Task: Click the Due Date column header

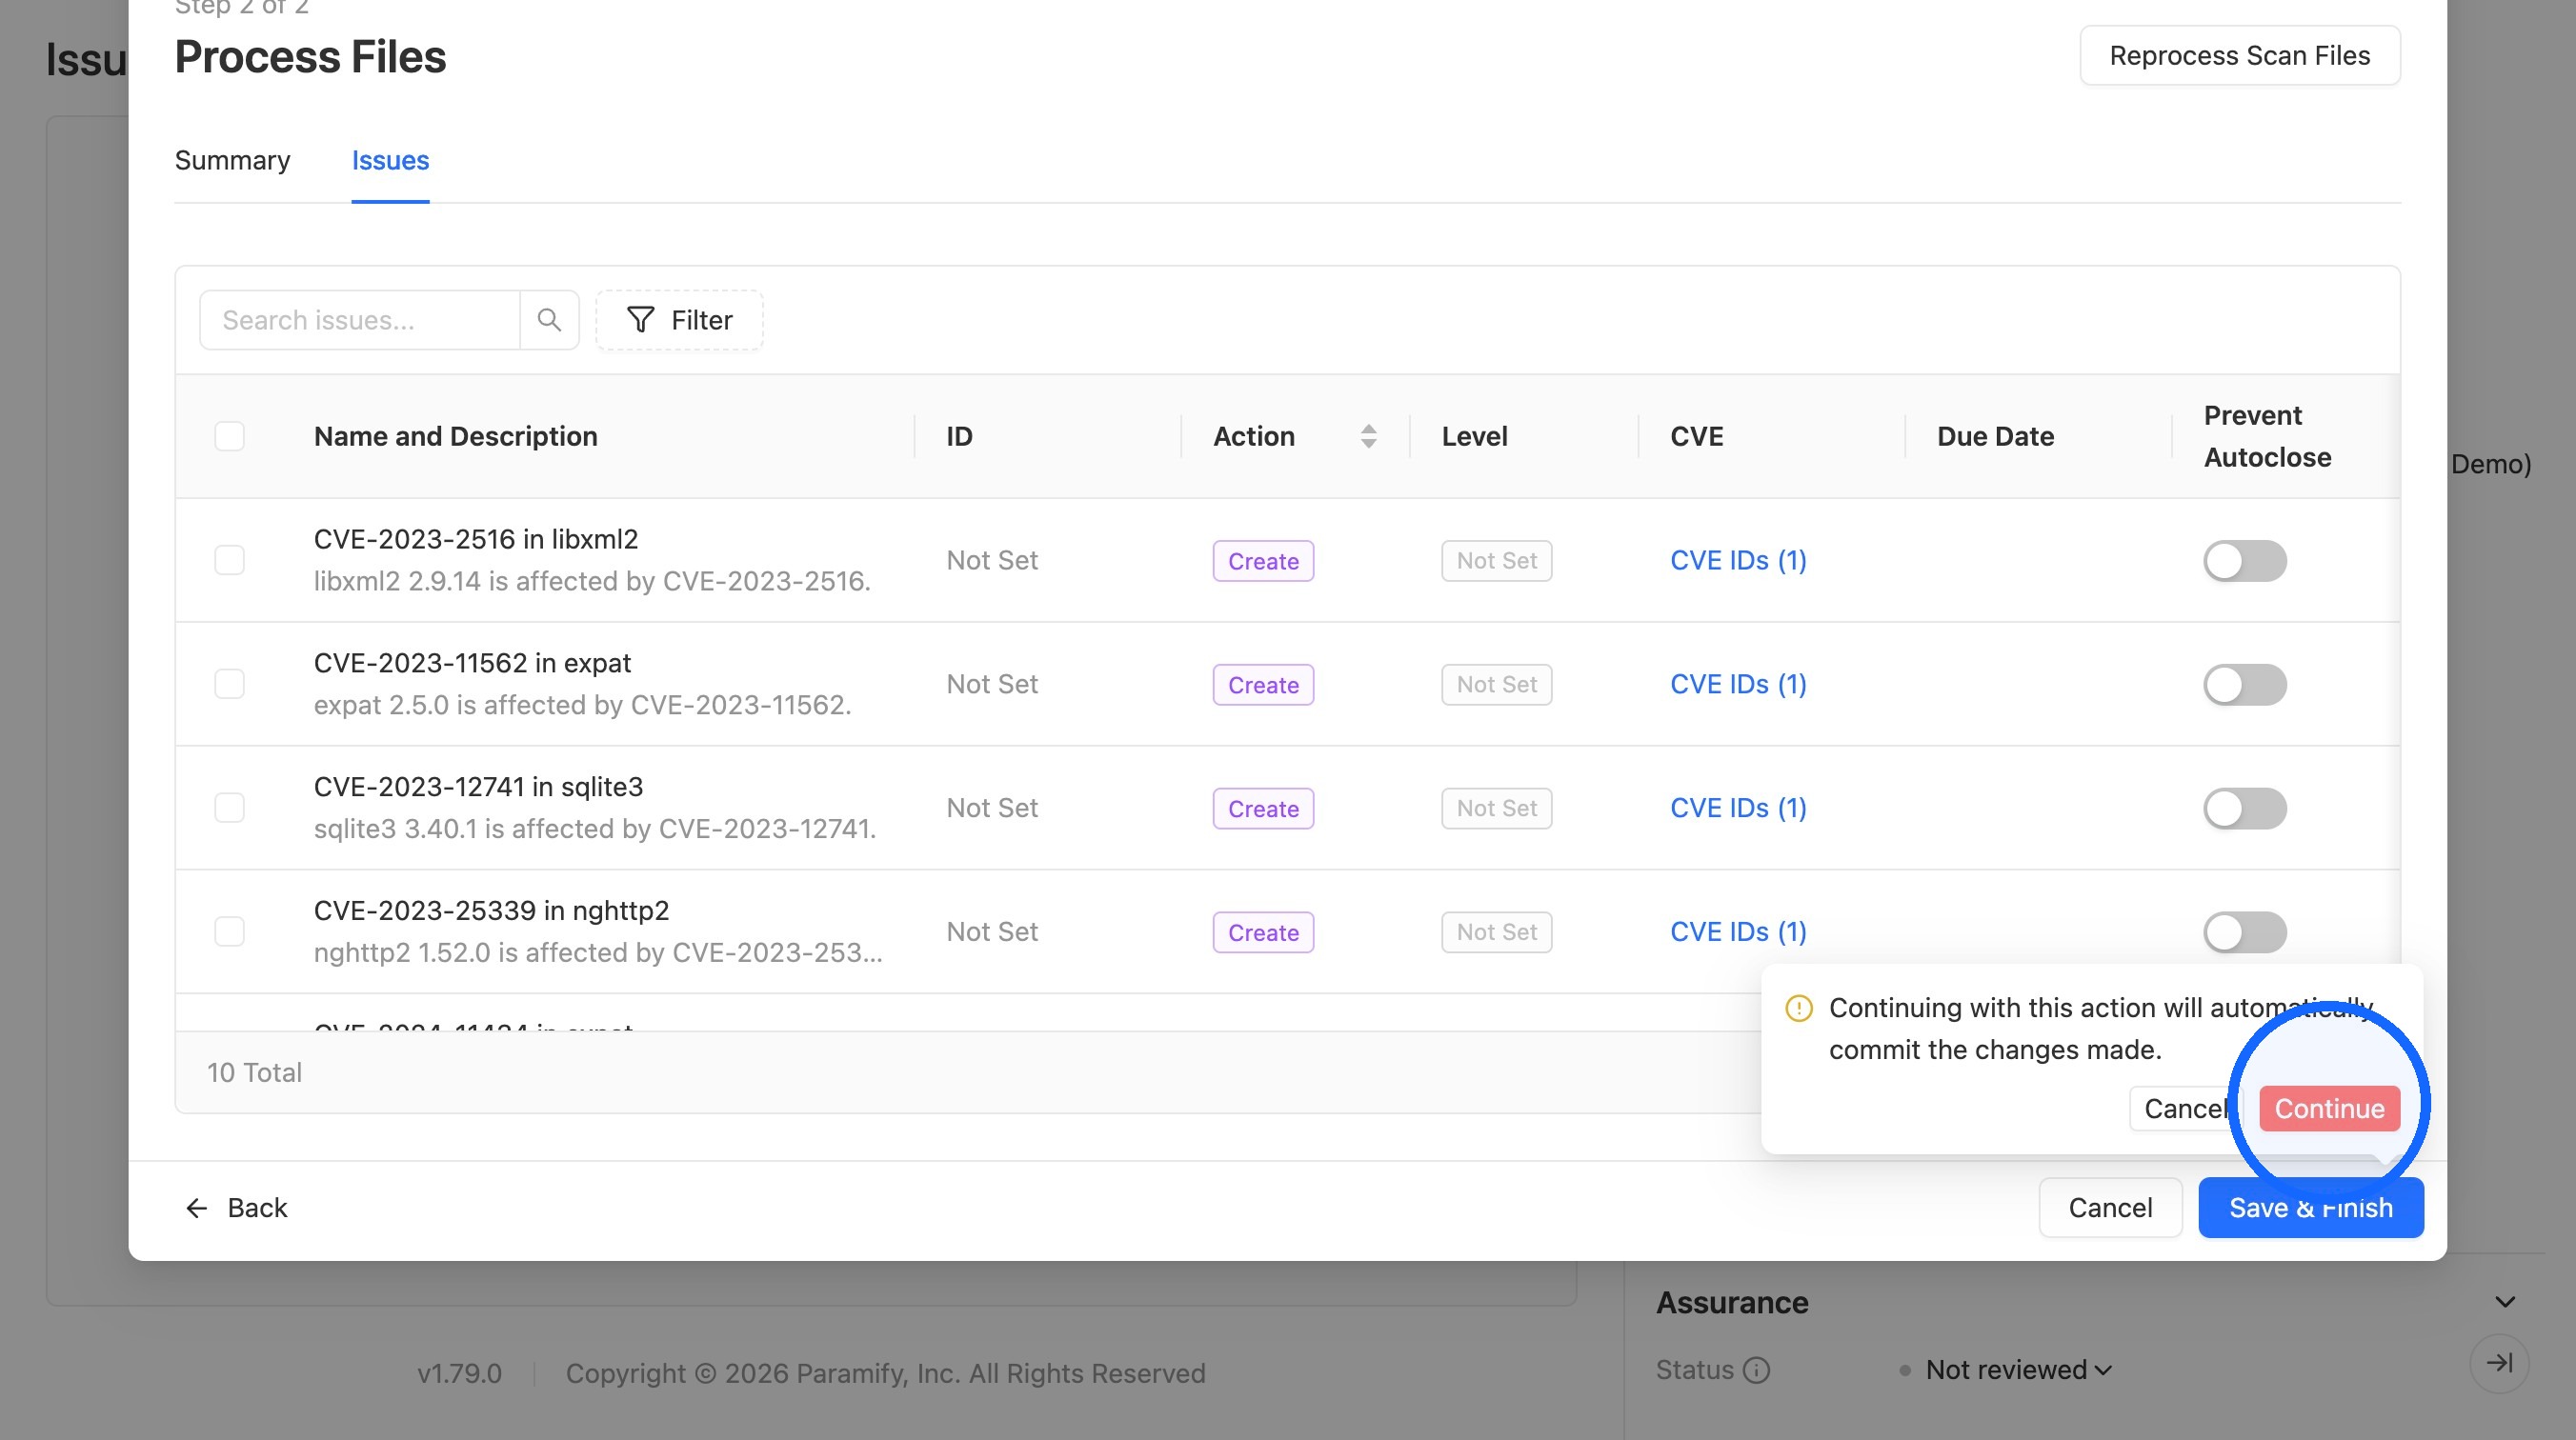Action: point(1995,436)
